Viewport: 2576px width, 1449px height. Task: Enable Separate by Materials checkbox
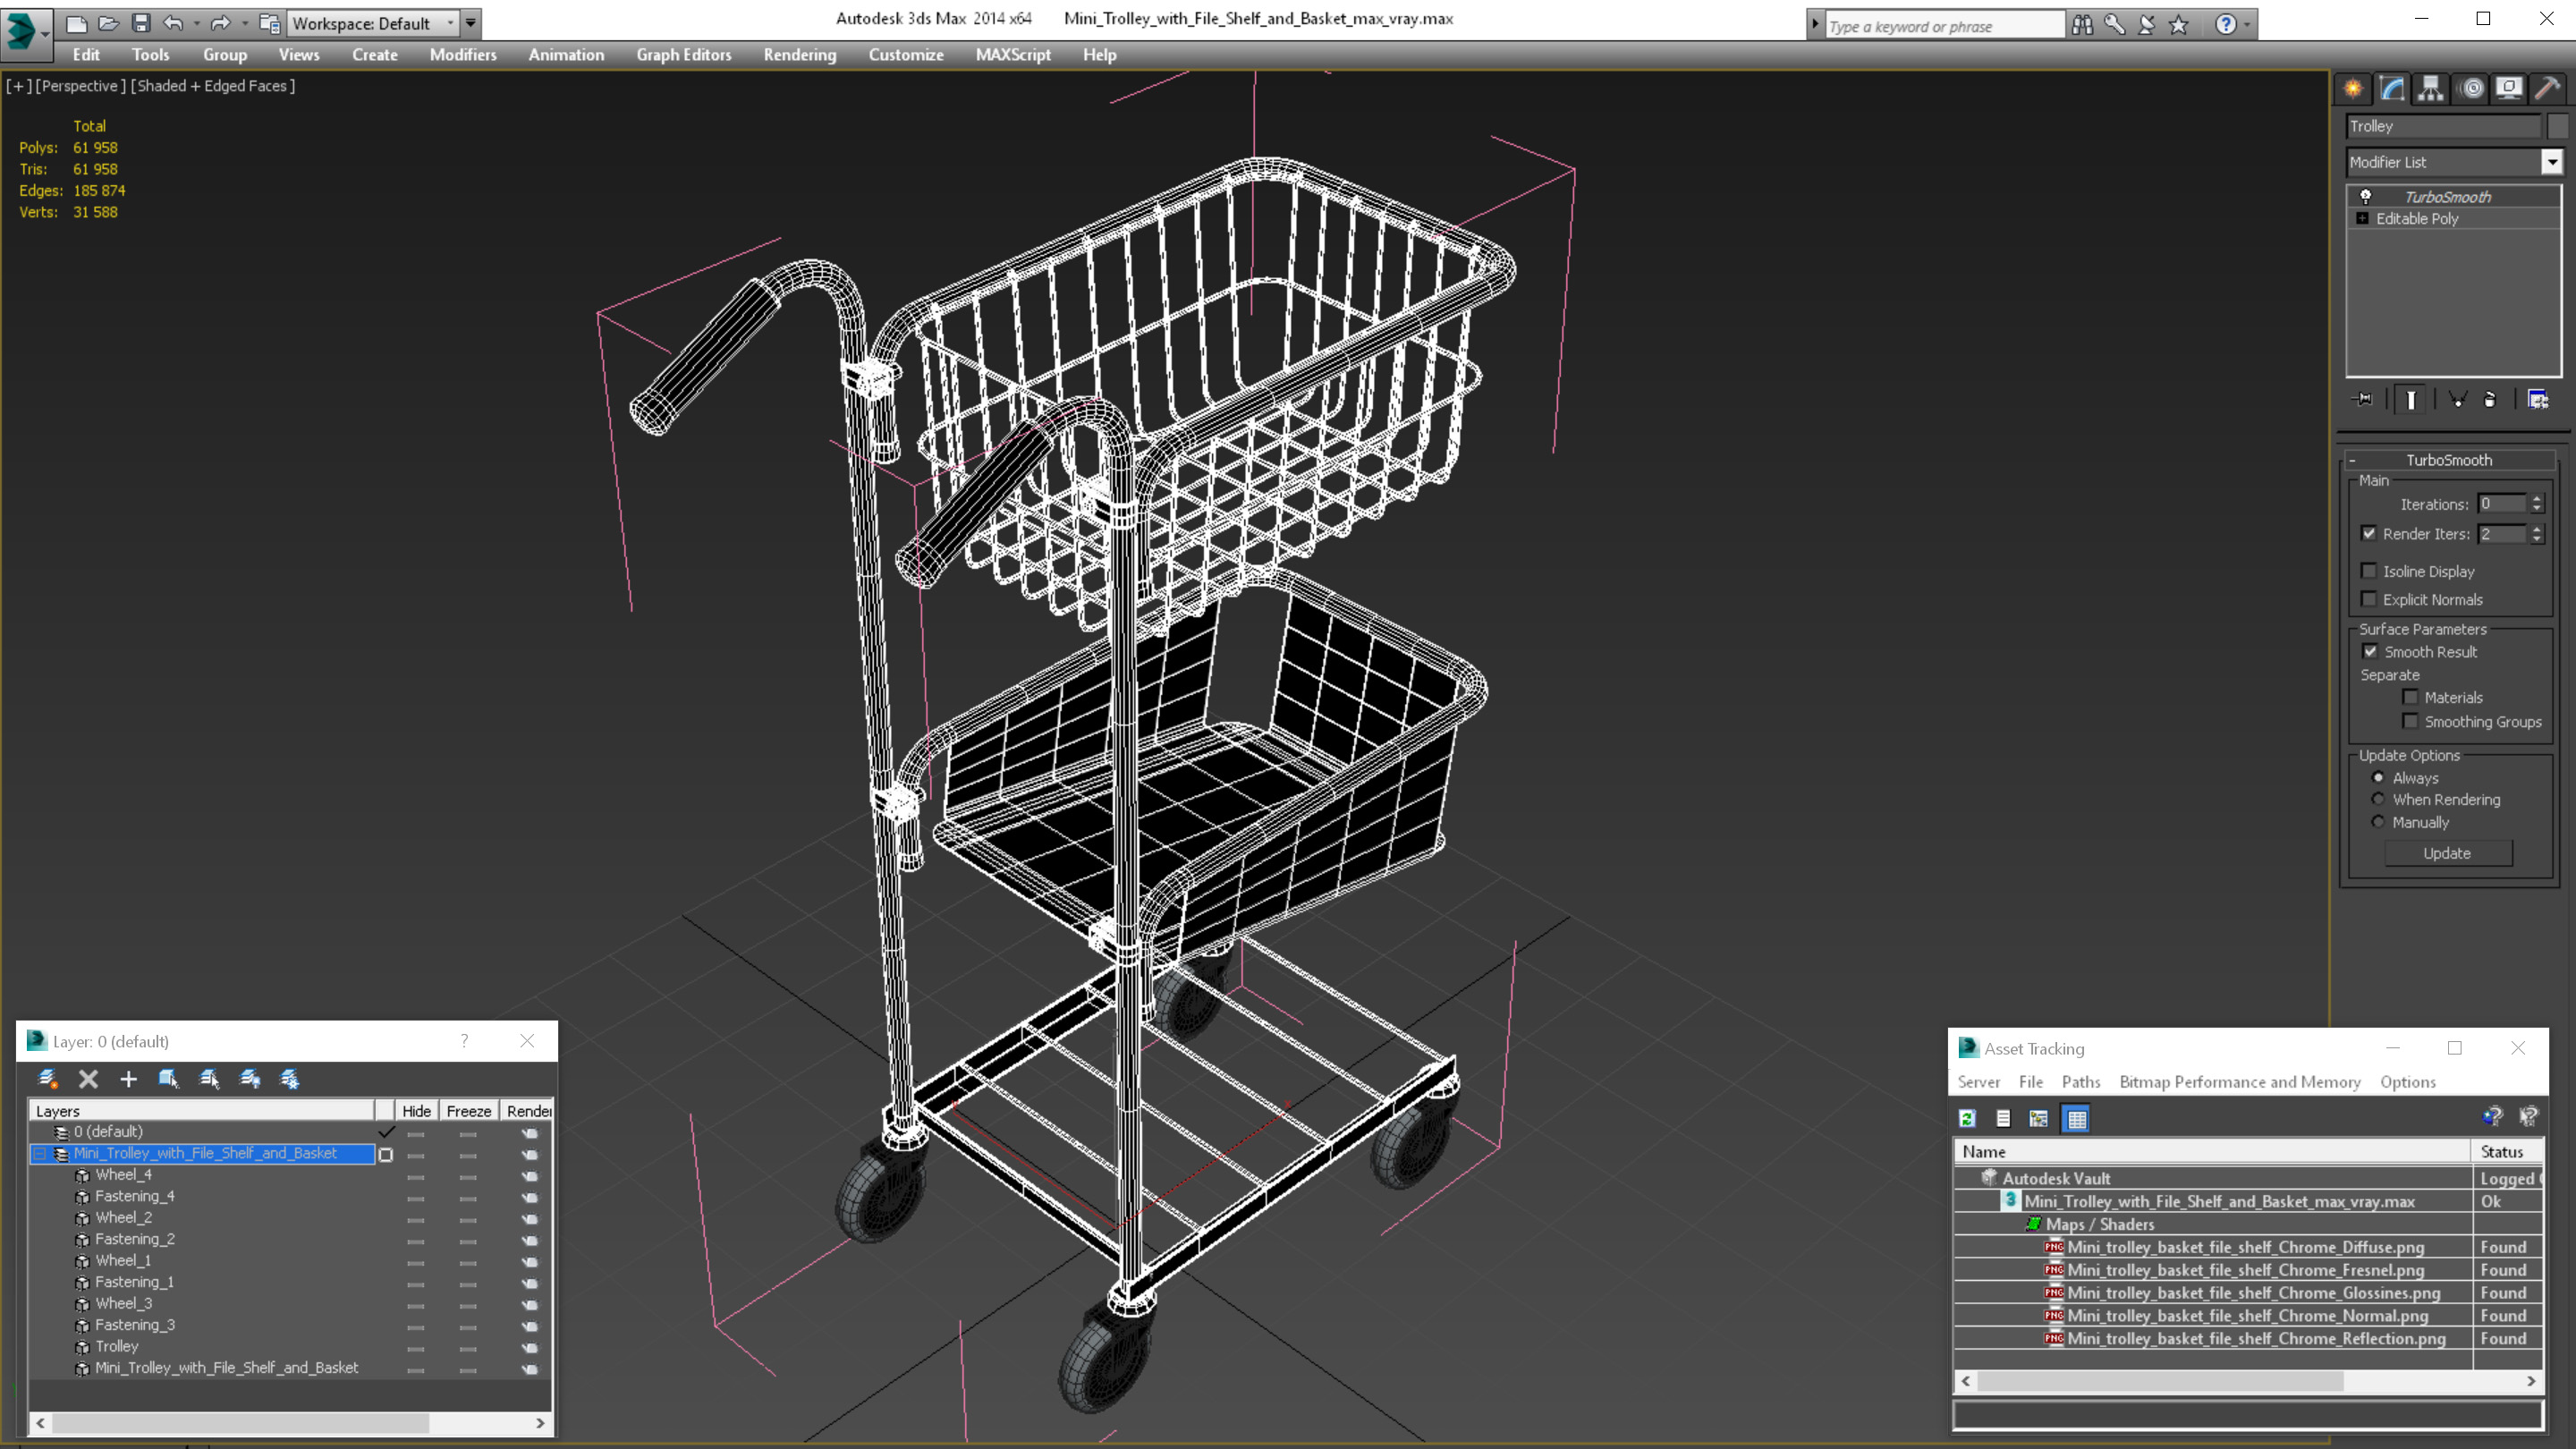tap(2410, 698)
